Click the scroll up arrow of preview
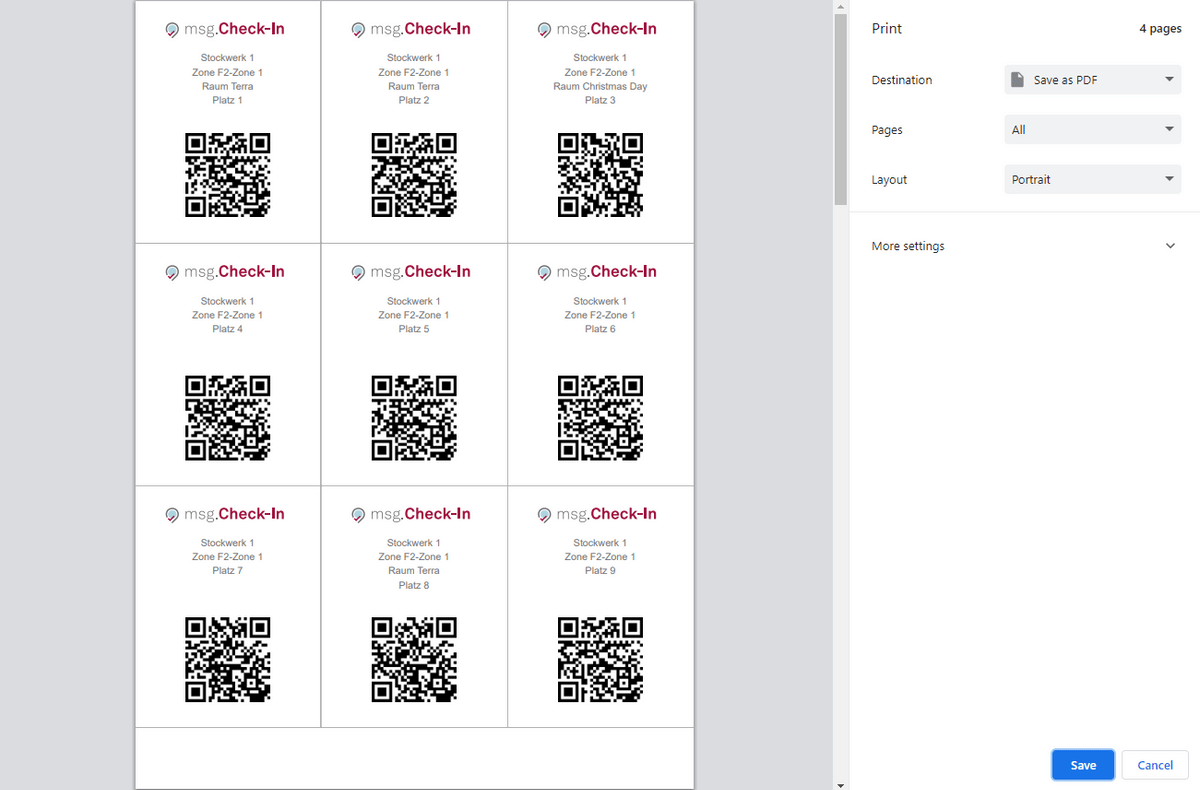1200x790 pixels. (840, 7)
